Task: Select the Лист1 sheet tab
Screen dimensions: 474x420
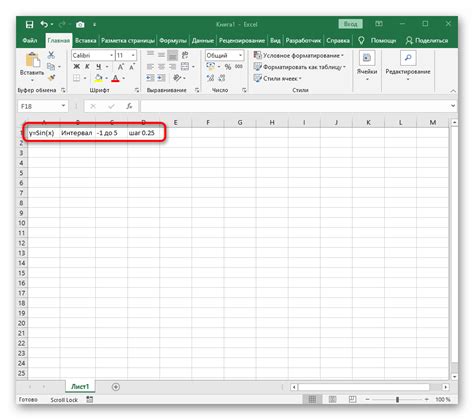Action: pos(80,387)
